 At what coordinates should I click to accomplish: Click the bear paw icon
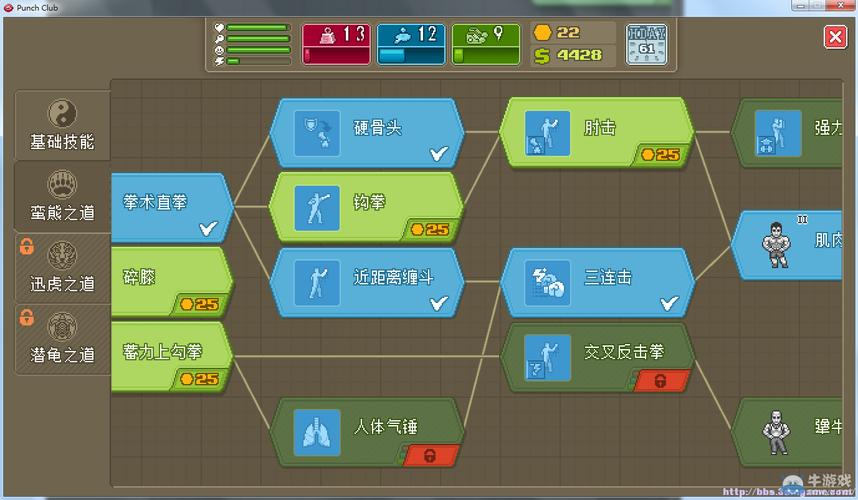pos(62,184)
